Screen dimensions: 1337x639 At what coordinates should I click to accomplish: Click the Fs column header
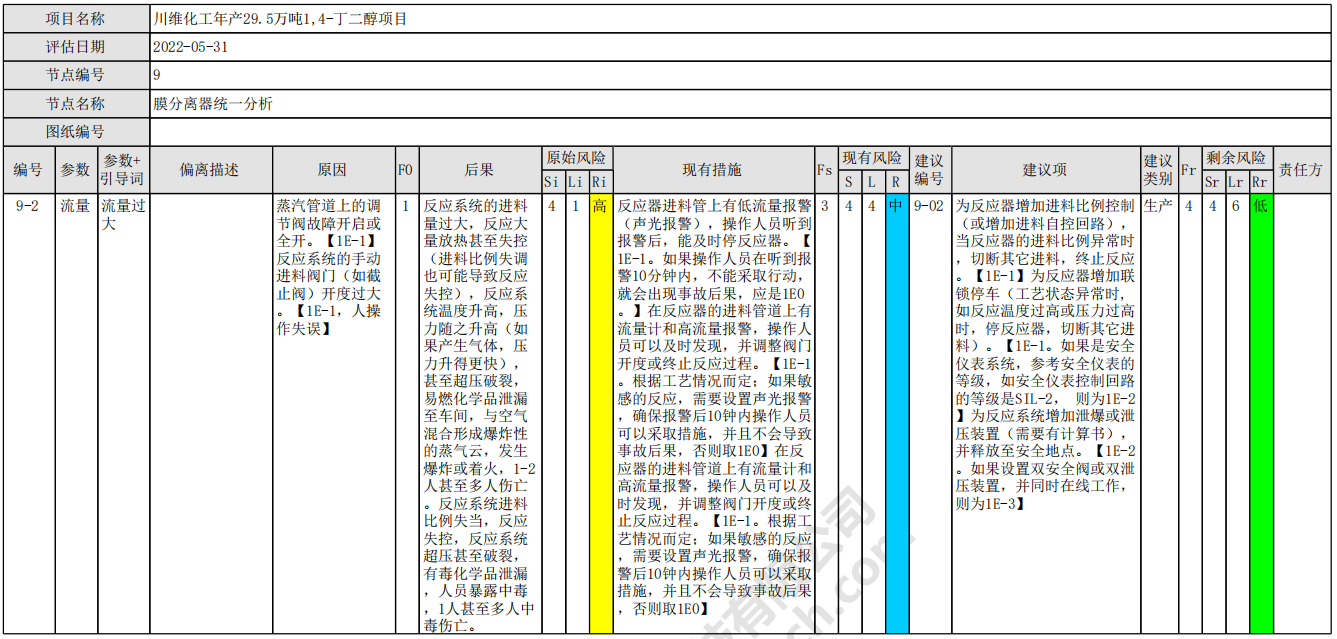coord(824,170)
